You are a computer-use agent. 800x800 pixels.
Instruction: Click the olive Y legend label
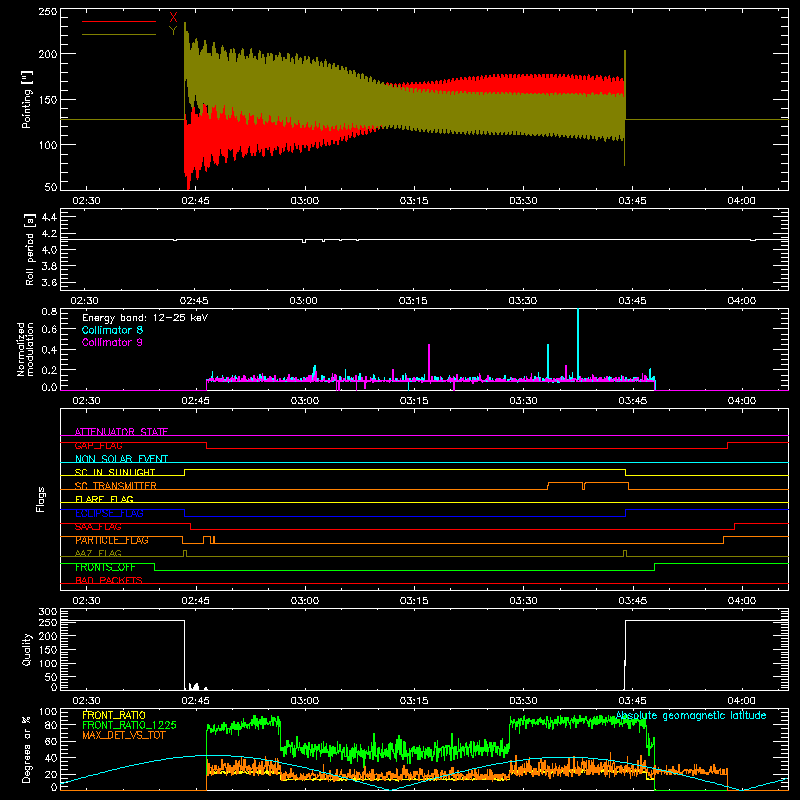tap(173, 31)
